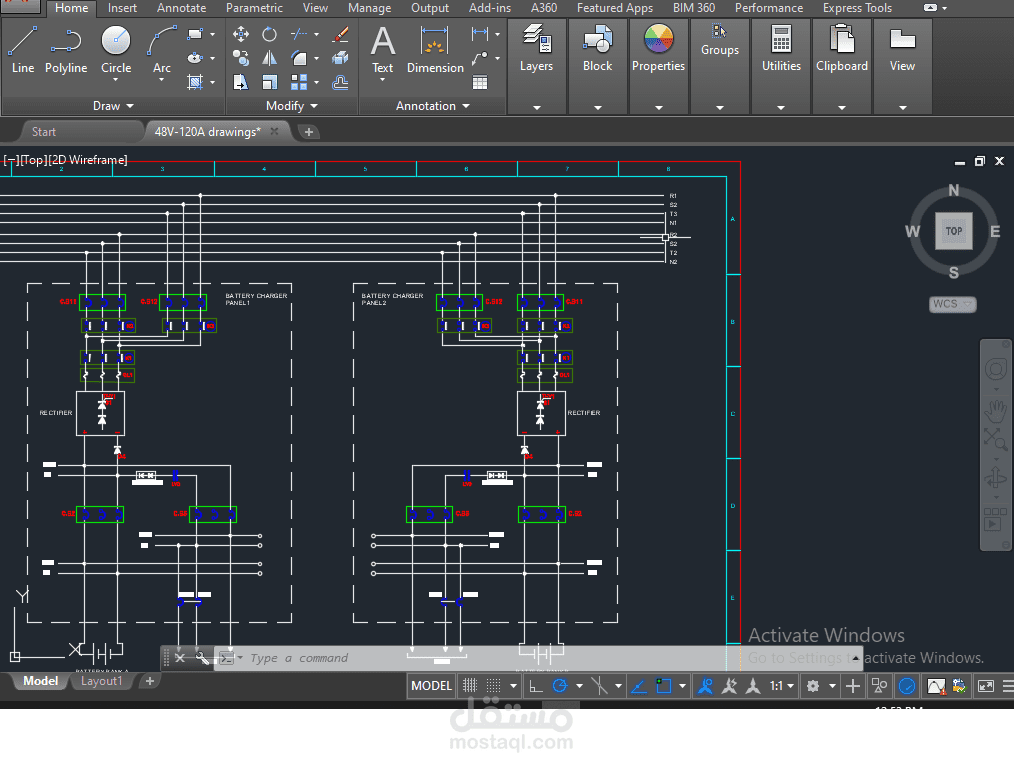Open the Circle tool dropdown arrow

coord(116,80)
